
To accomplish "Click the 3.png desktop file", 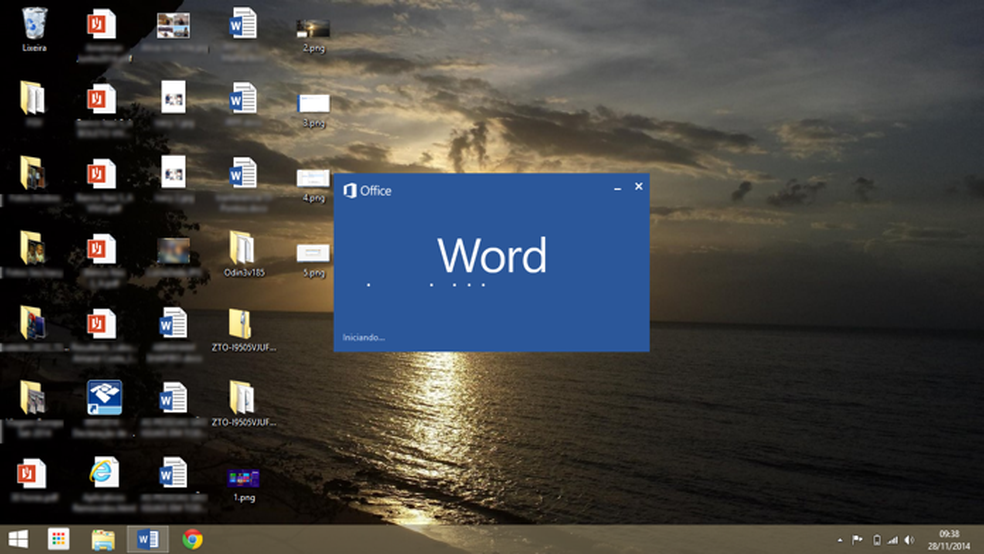I will (313, 103).
